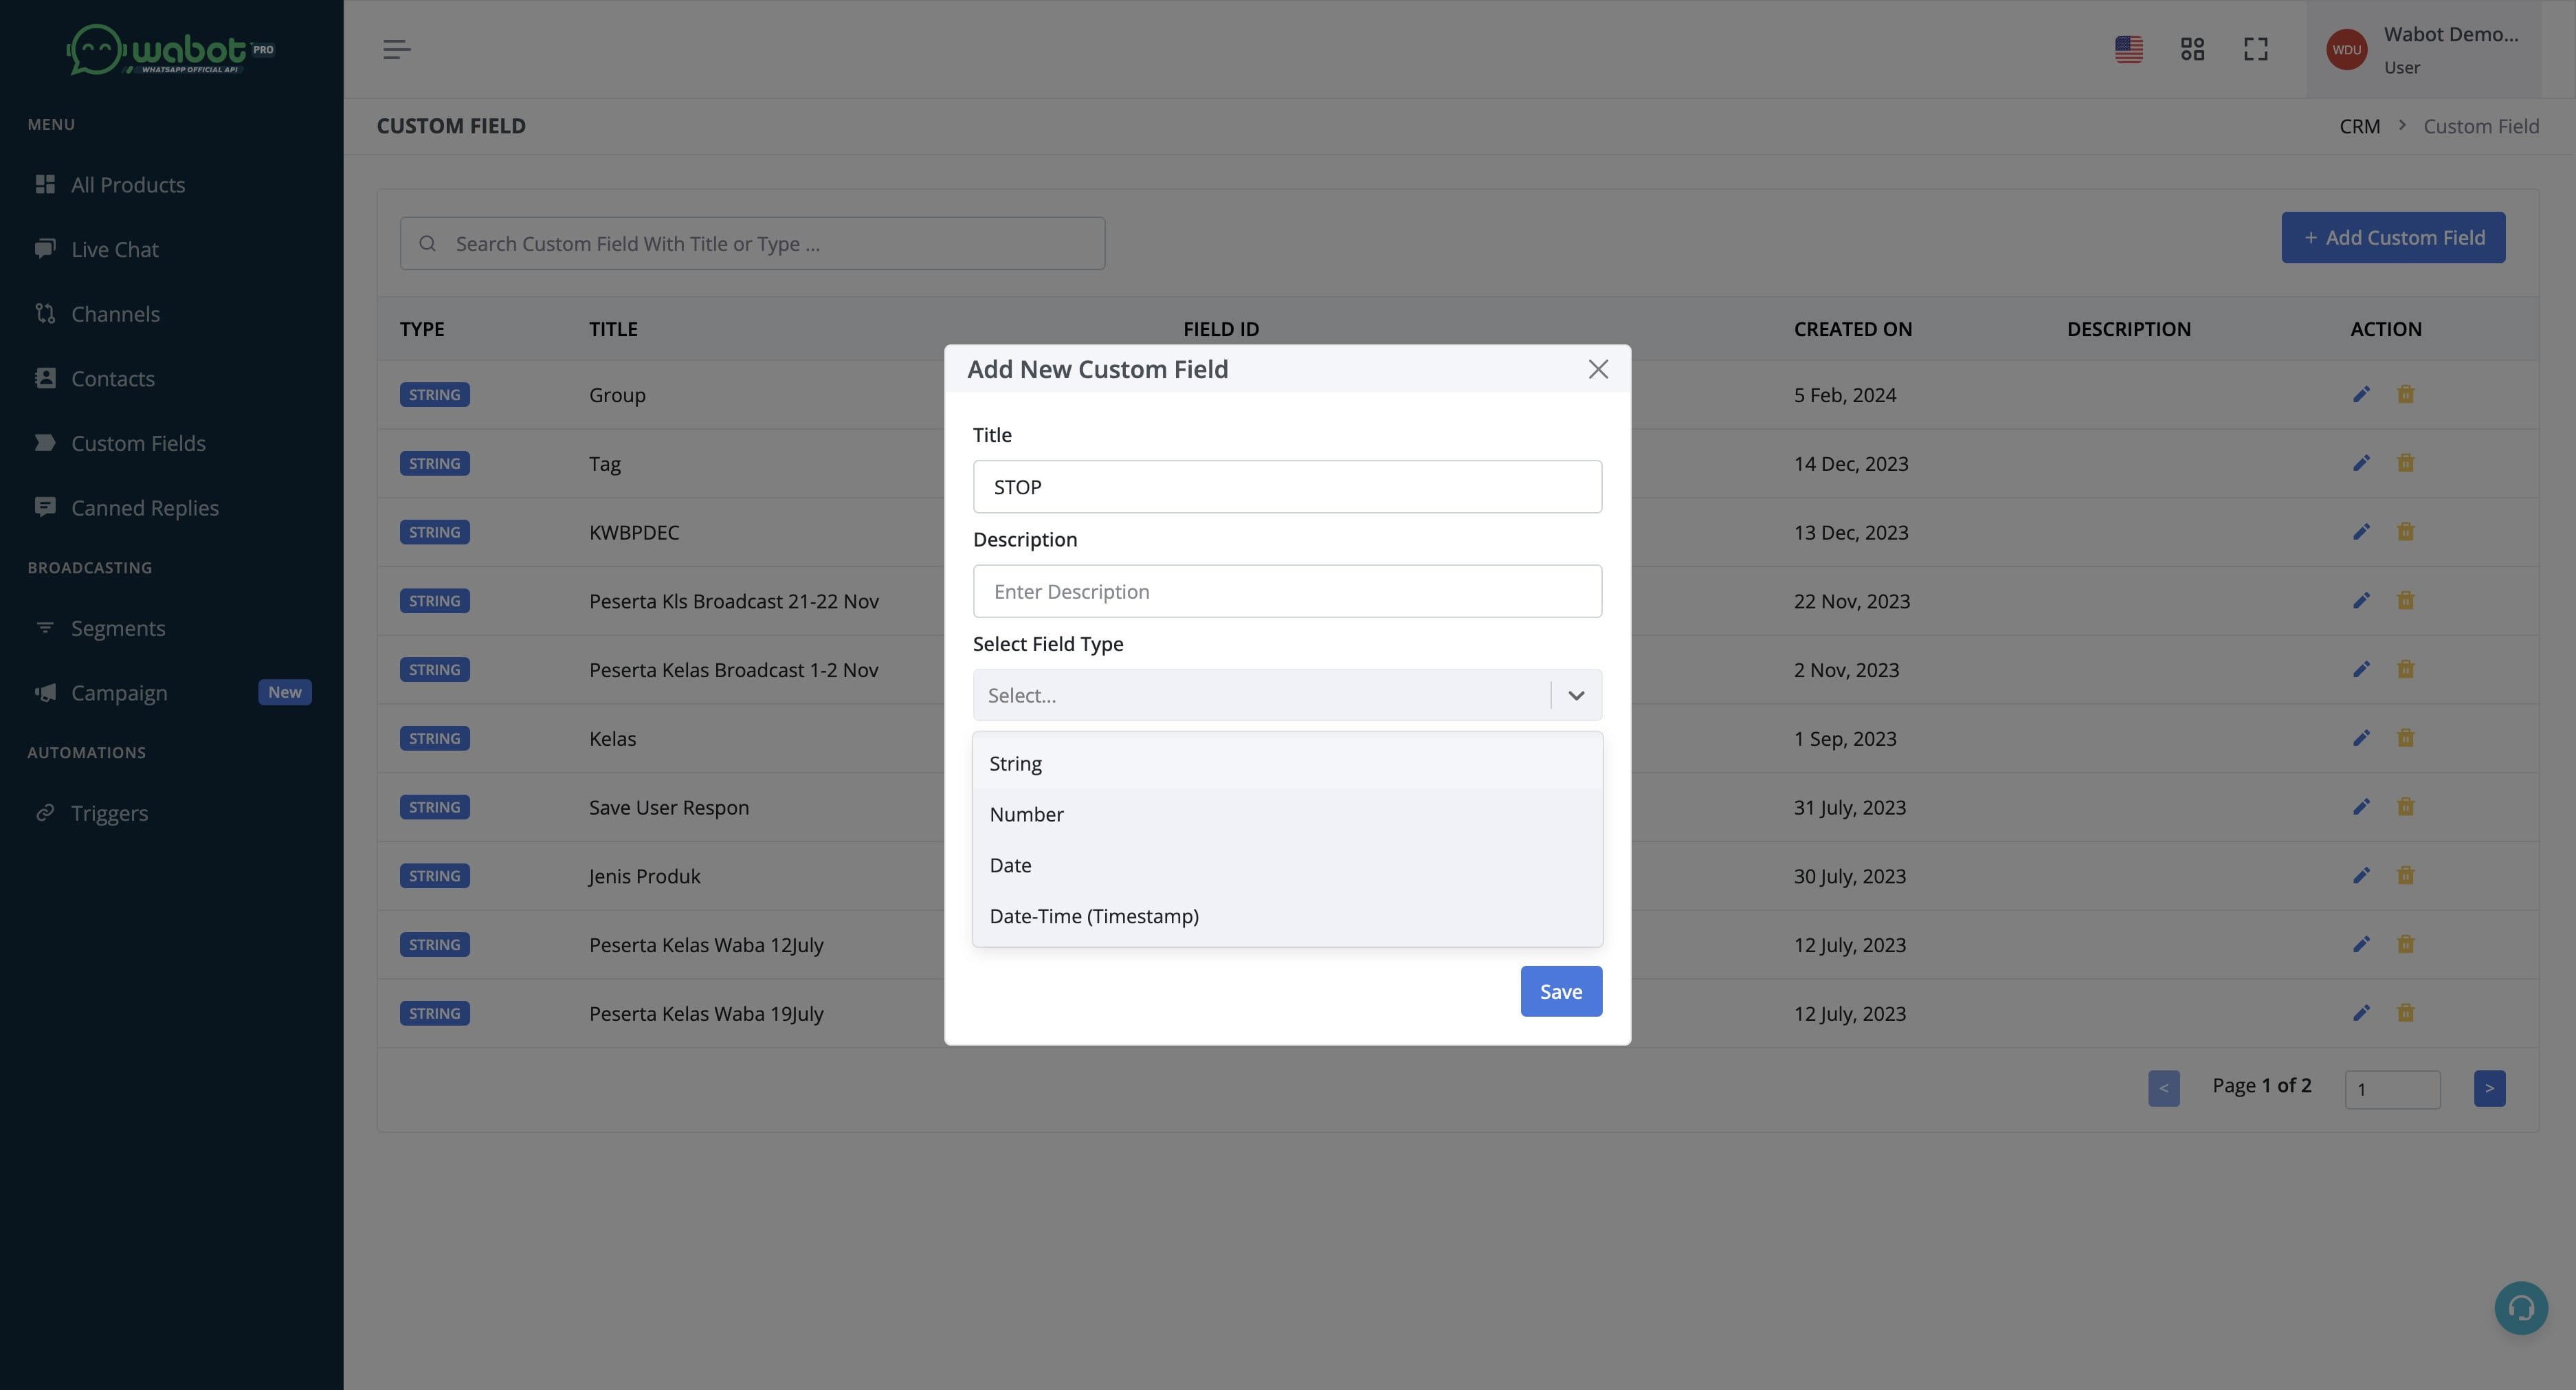This screenshot has height=1390, width=2576.
Task: Choose Date-Time (Timestamp) field type option
Action: (1287, 916)
